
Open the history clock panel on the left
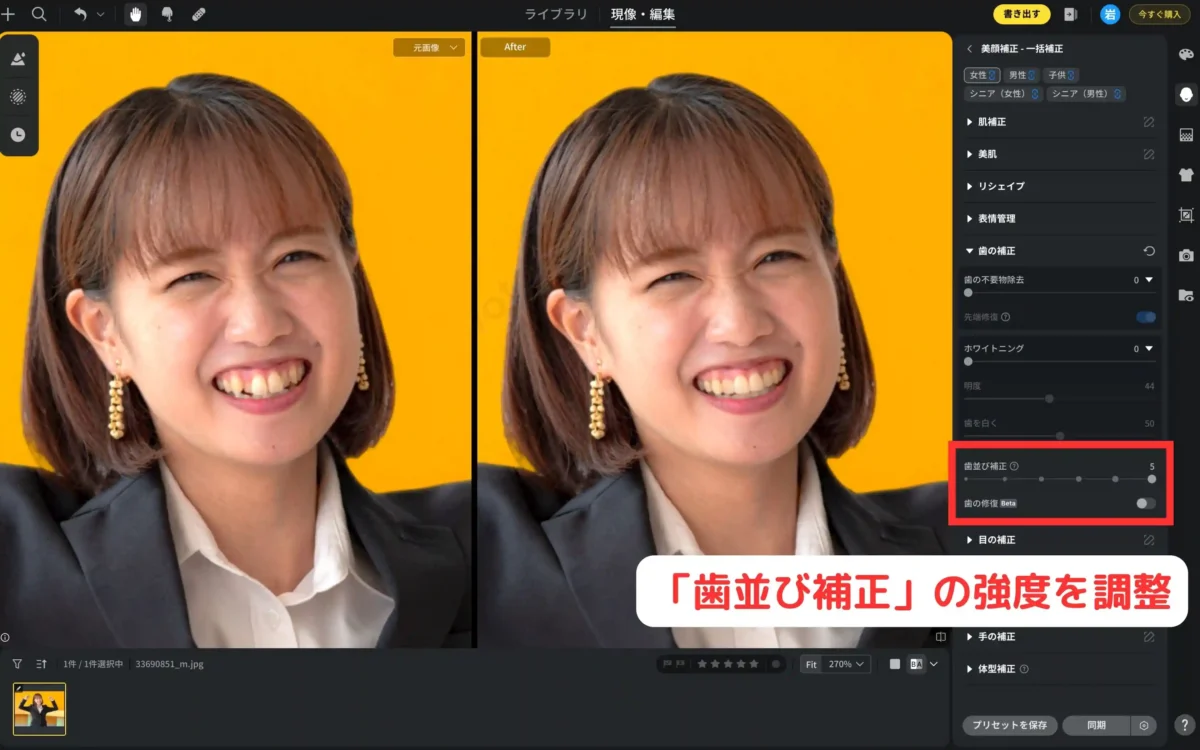pos(18,133)
